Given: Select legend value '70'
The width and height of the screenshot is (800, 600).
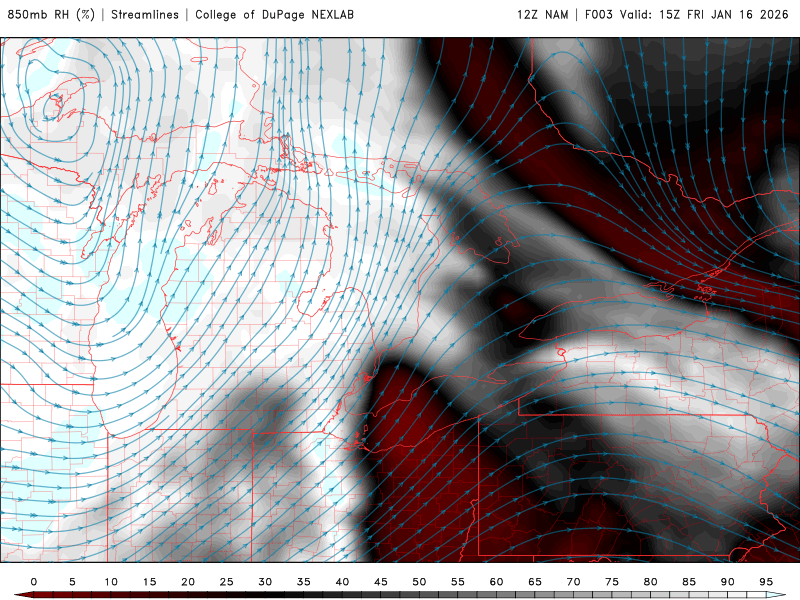Looking at the screenshot, I should (573, 582).
